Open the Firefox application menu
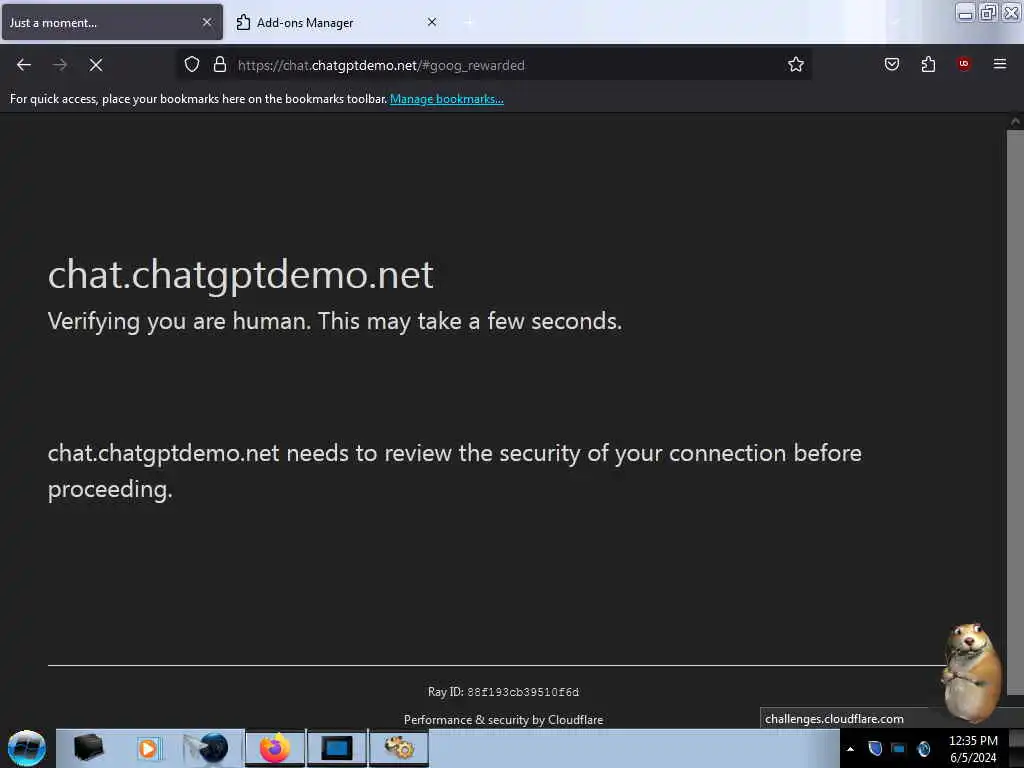Viewport: 1024px width, 768px height. (x=1000, y=64)
